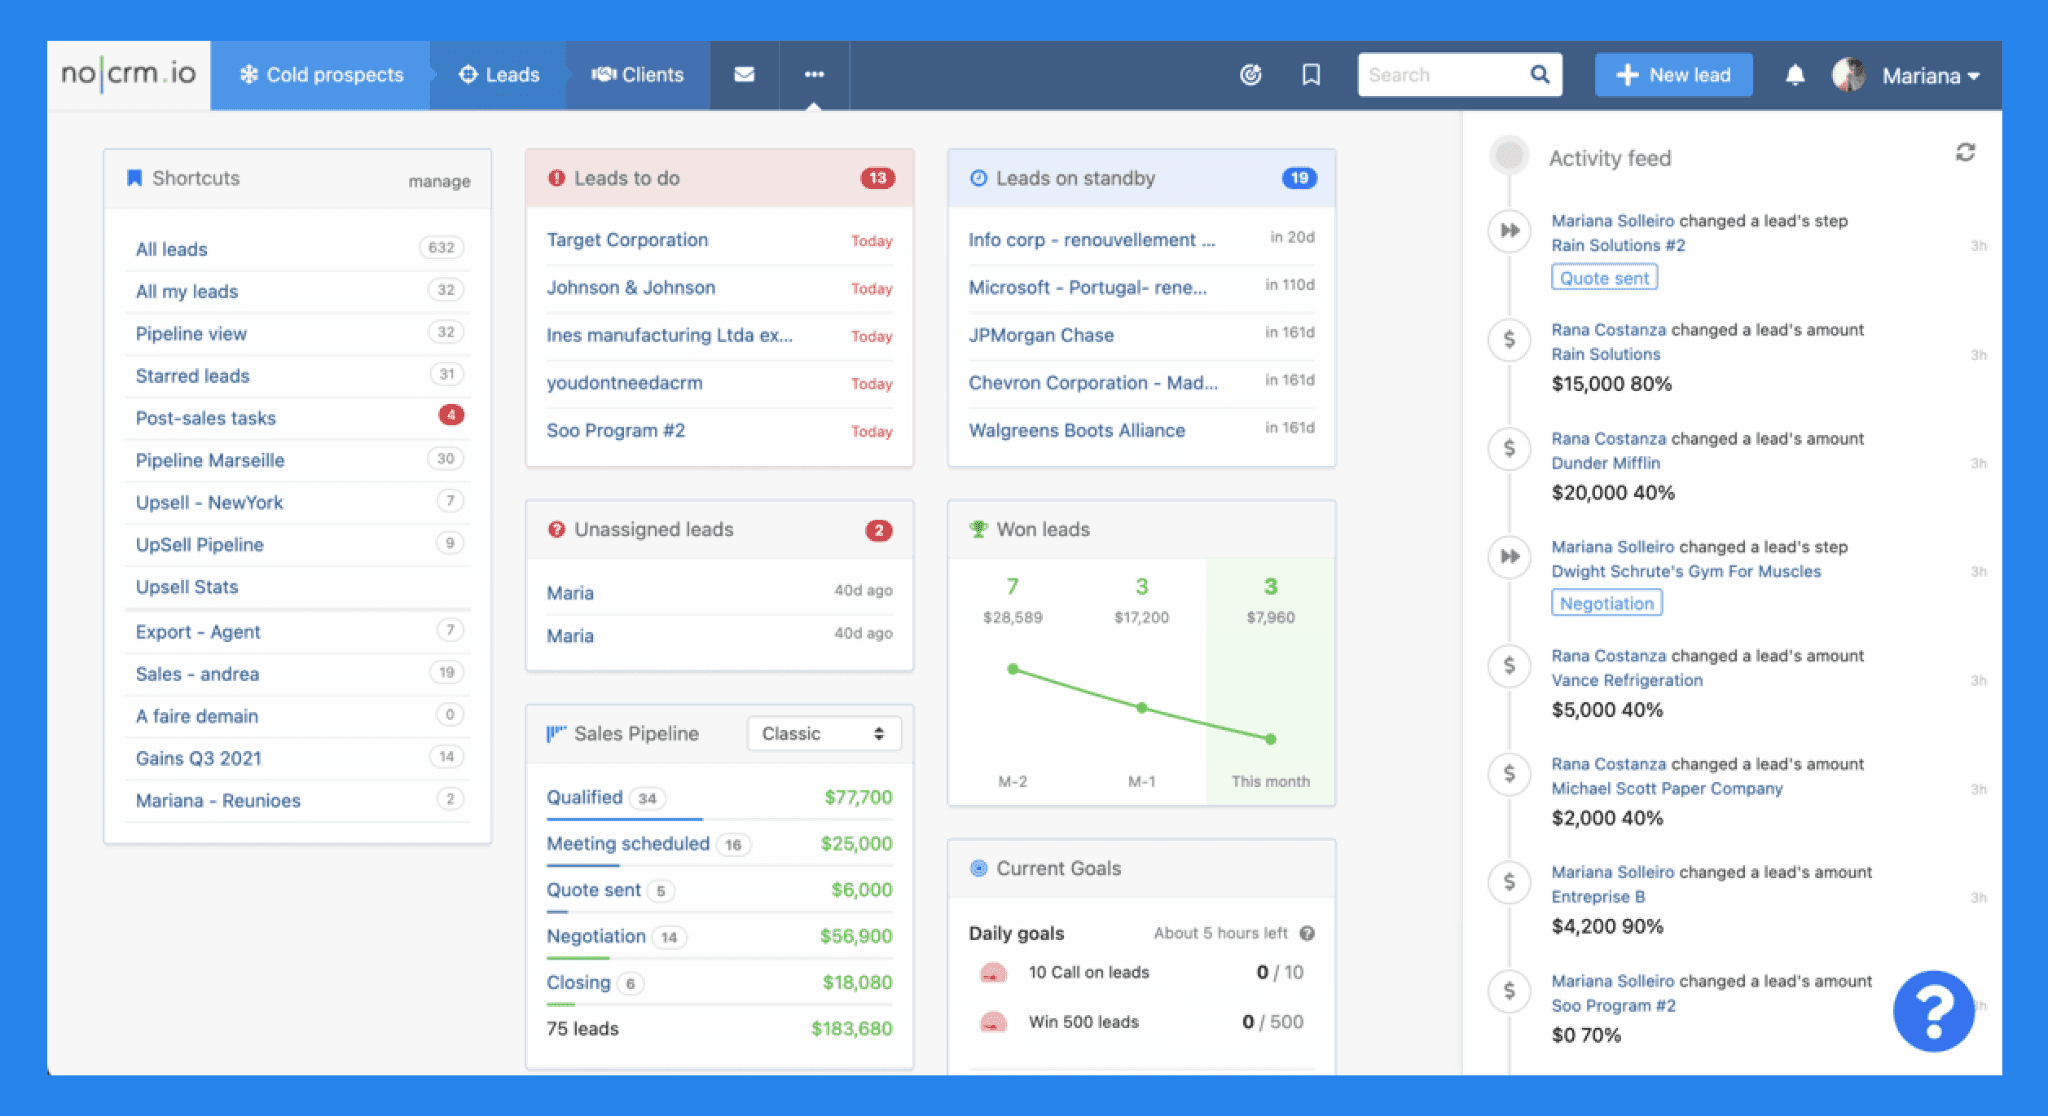Switch to Clients tab

638,75
